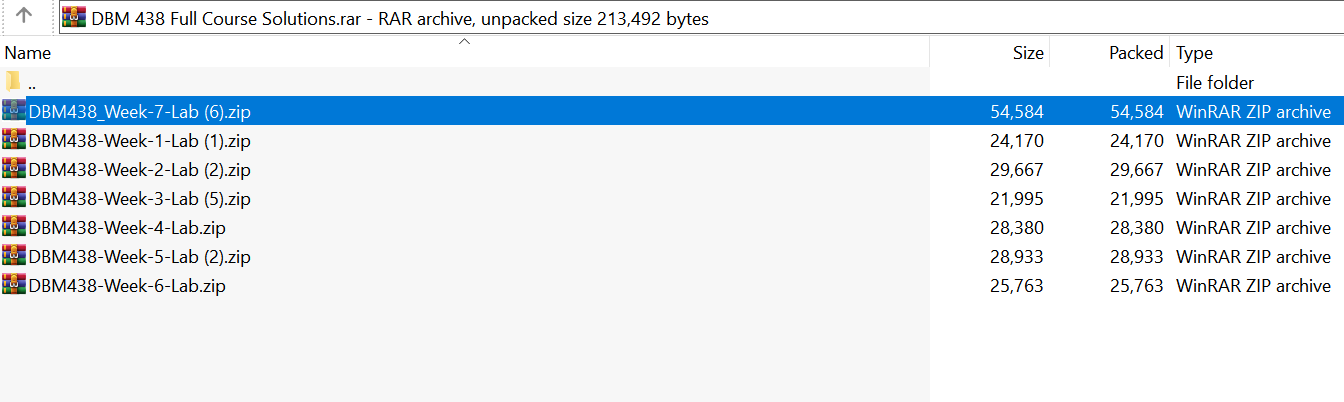
Task: Click the DBM438-Week-3-Lab (5).zip archive icon
Action: click(14, 198)
